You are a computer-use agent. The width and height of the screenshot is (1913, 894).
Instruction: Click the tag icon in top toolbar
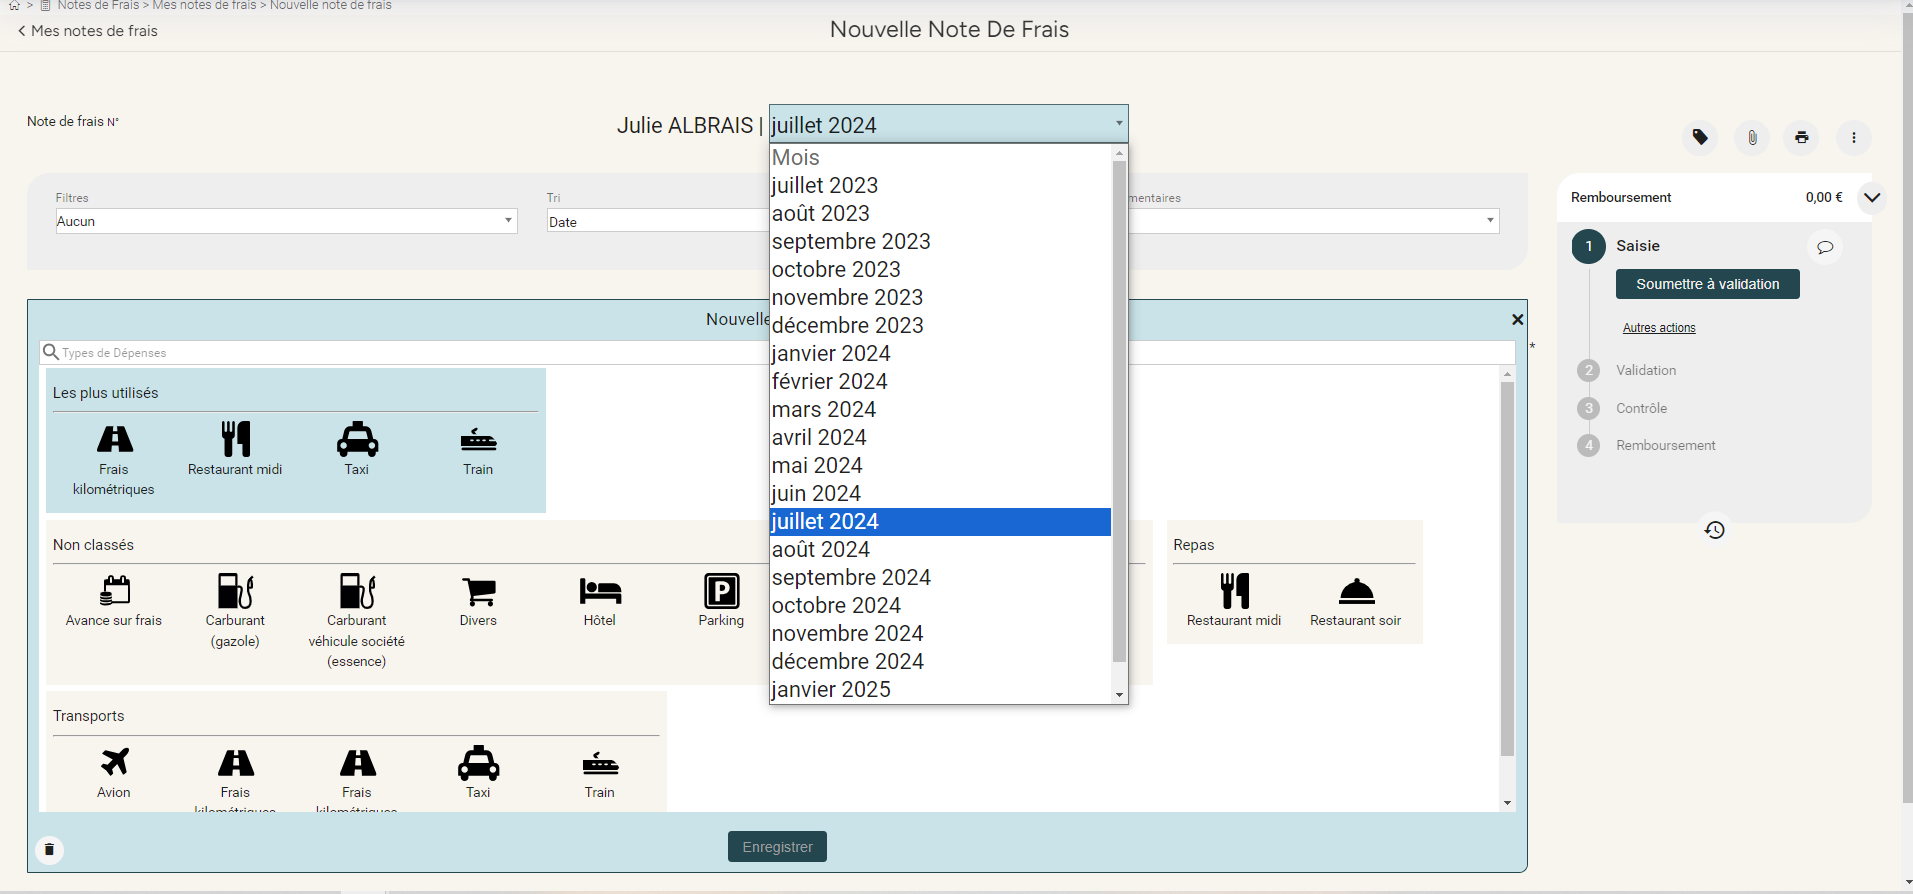1700,137
